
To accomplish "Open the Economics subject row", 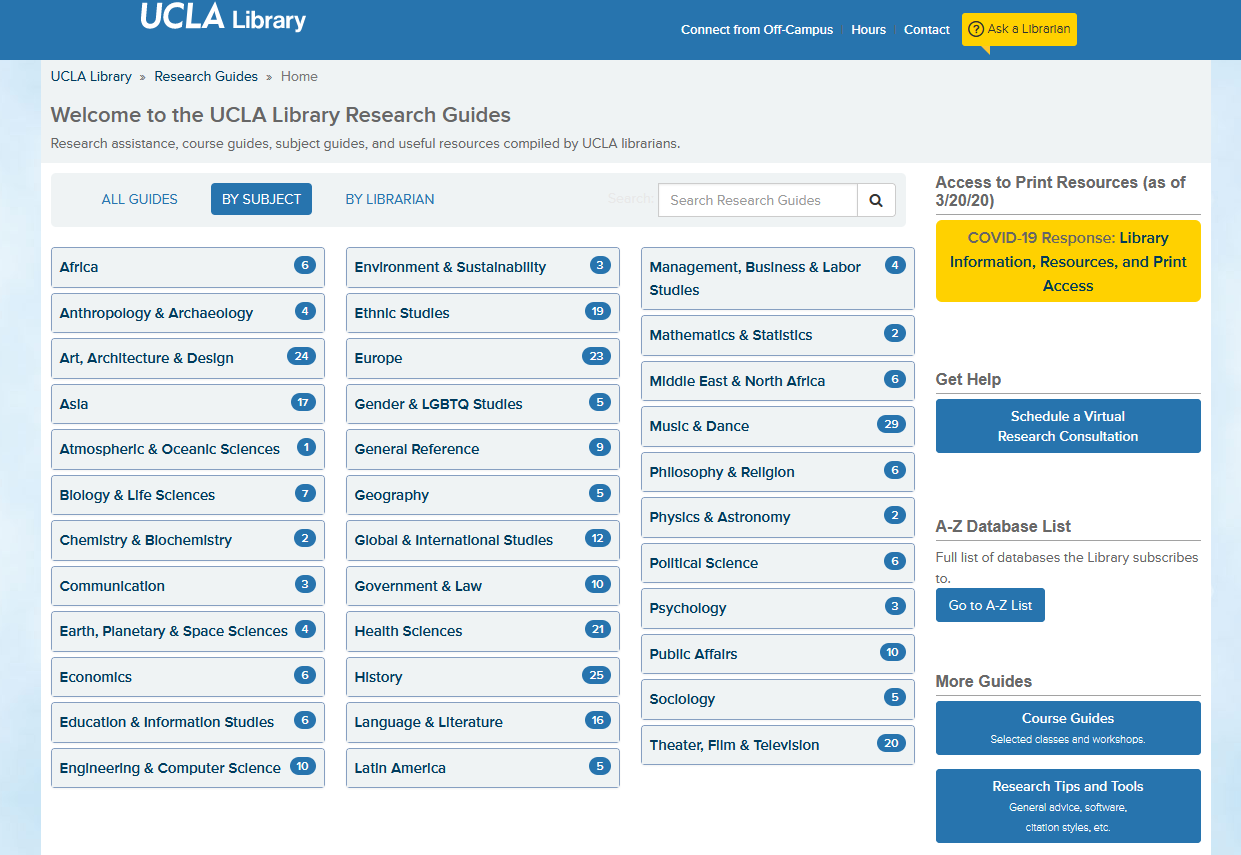I will click(188, 677).
